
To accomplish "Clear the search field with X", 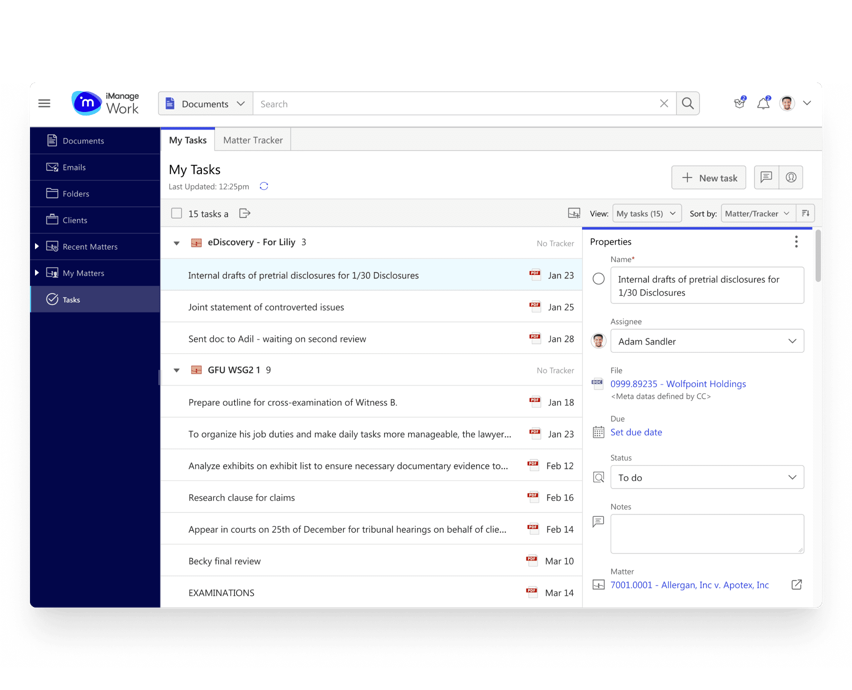I will coord(663,104).
